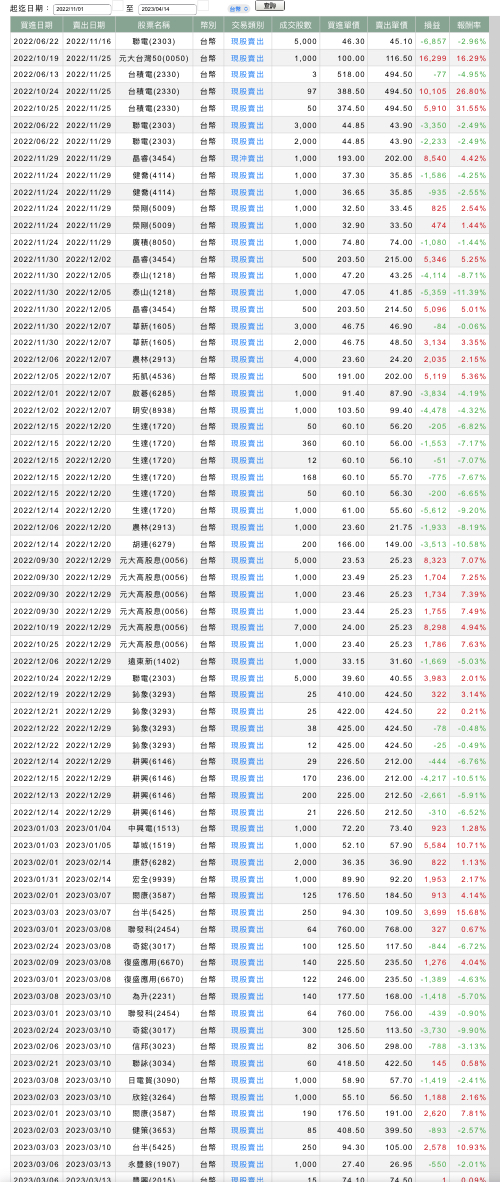This screenshot has height=1182, width=500.
Task: Click the 損益 column header
Action: 434,25
